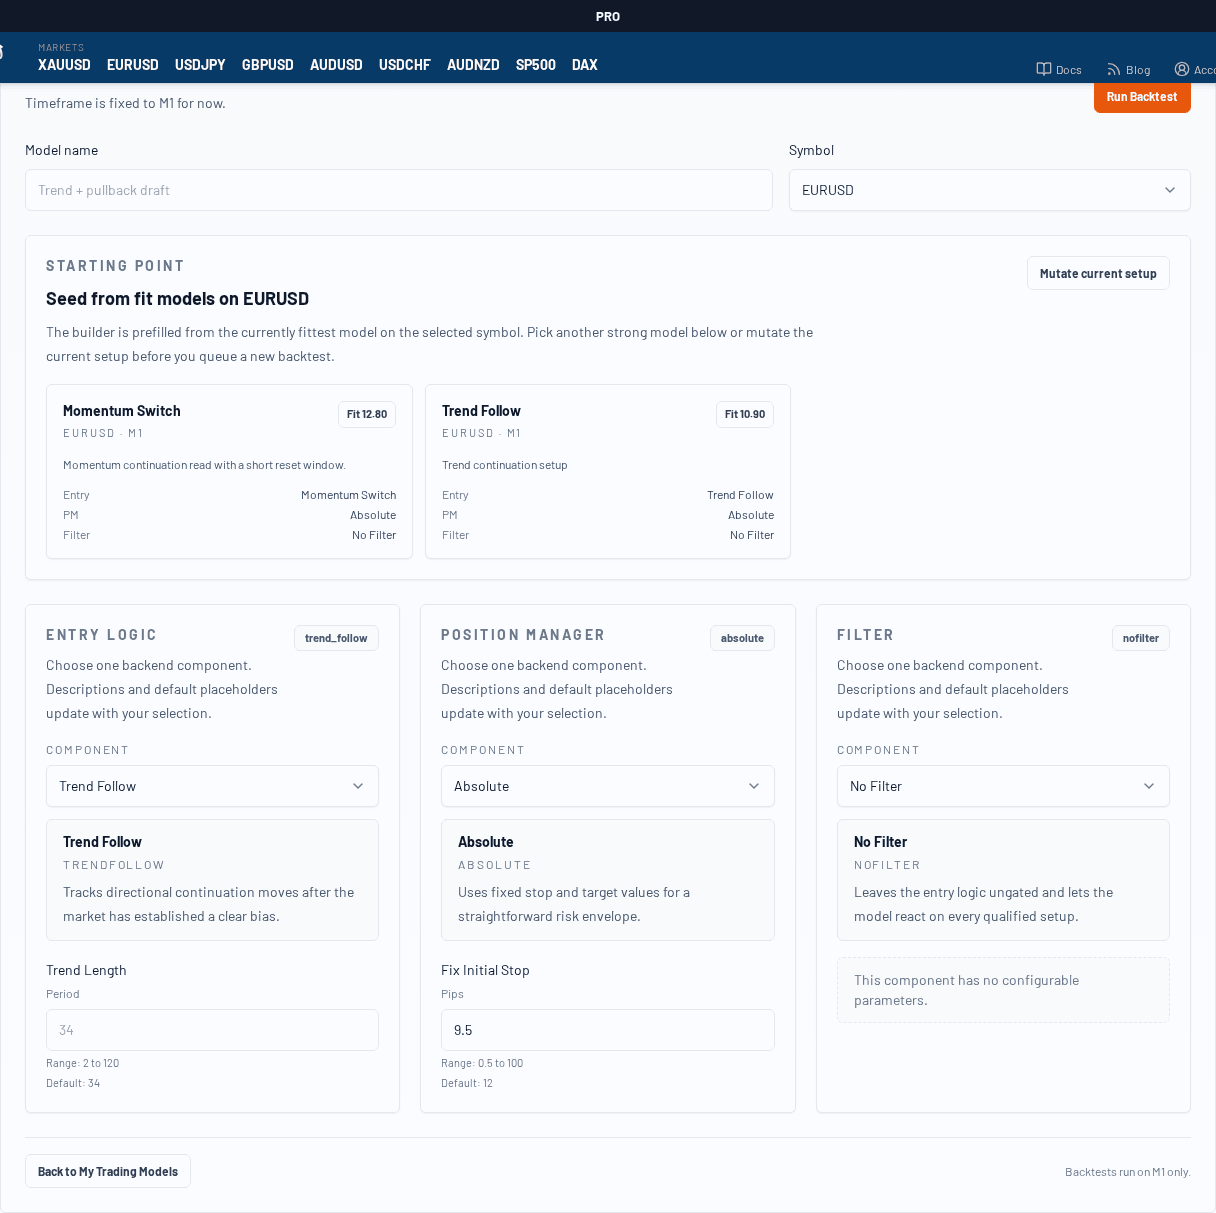Open the Filter component dropdown
The width and height of the screenshot is (1216, 1213).
point(1002,786)
